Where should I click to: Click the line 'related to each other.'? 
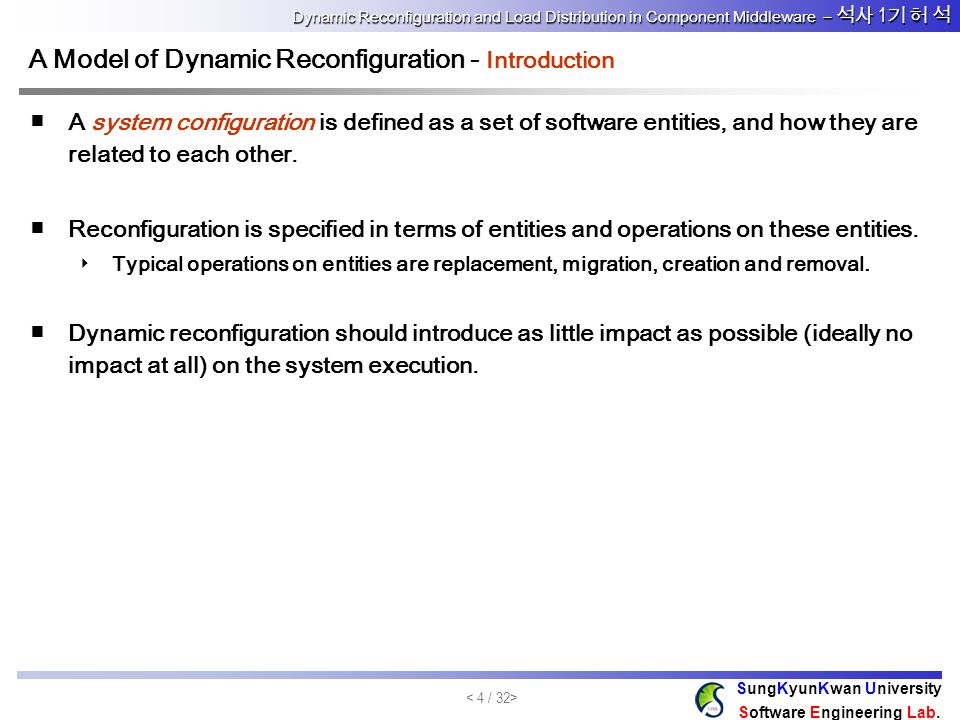(182, 154)
